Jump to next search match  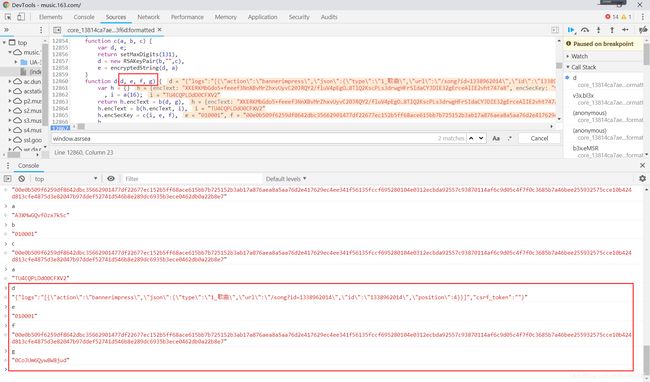click(481, 138)
